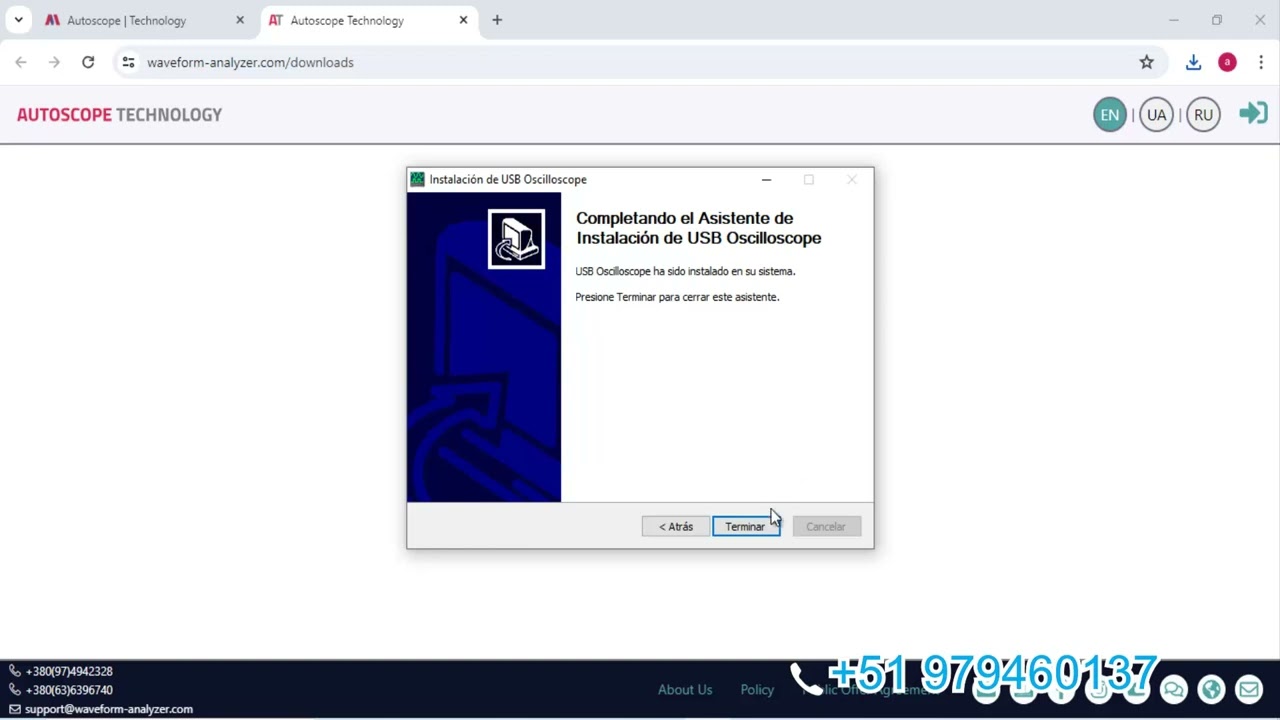Click the envelope mail footer icon
The width and height of the screenshot is (1280, 720).
click(x=1249, y=689)
